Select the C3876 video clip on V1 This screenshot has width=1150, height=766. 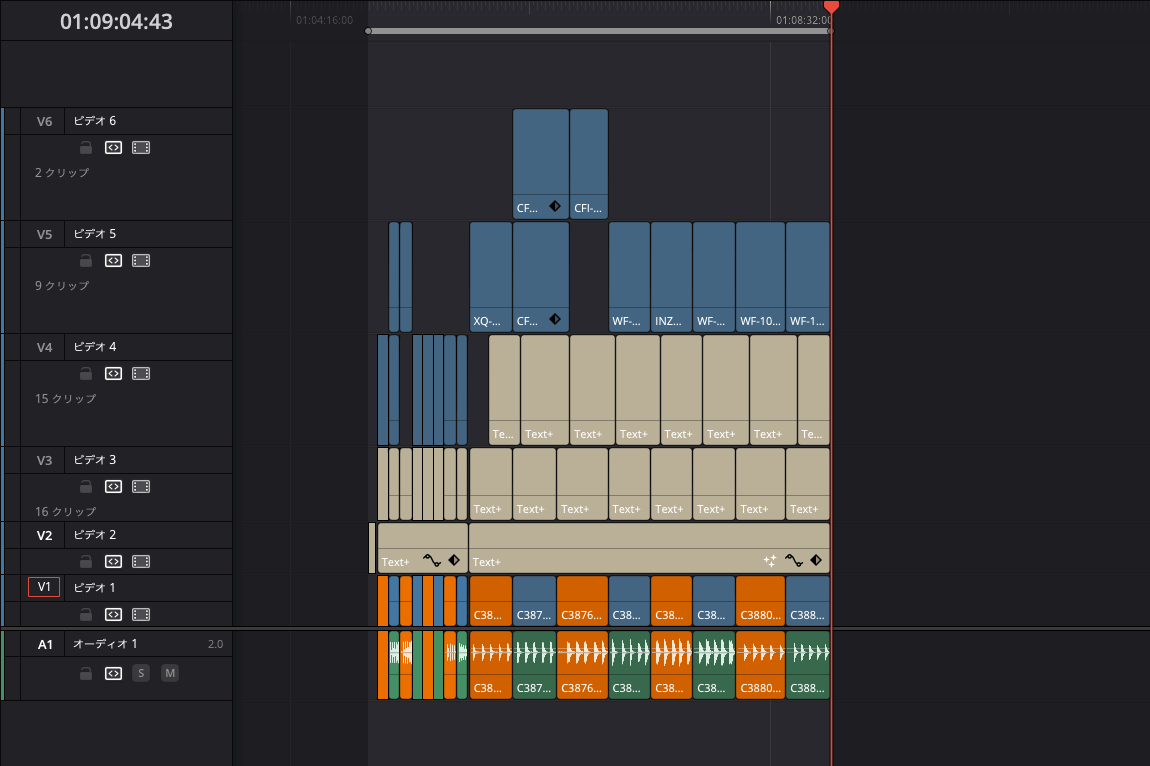click(582, 601)
